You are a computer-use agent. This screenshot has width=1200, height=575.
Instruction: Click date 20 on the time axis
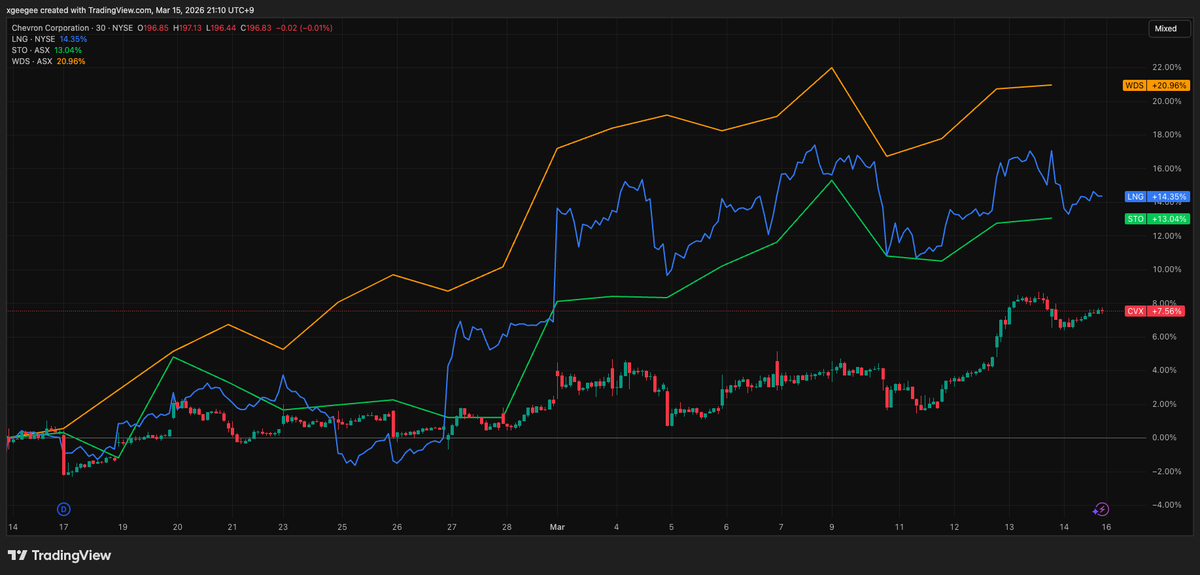click(x=177, y=526)
